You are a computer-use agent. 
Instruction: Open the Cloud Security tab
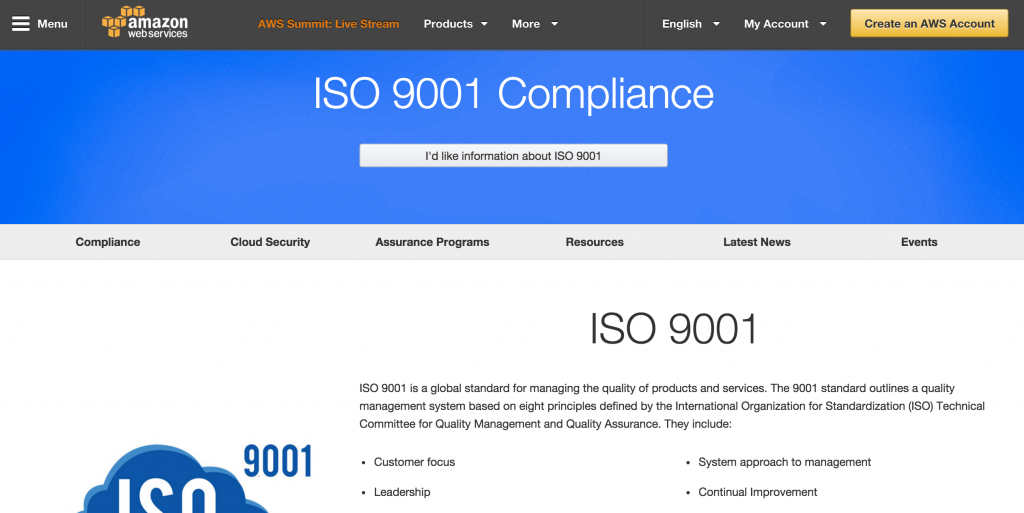click(x=270, y=242)
